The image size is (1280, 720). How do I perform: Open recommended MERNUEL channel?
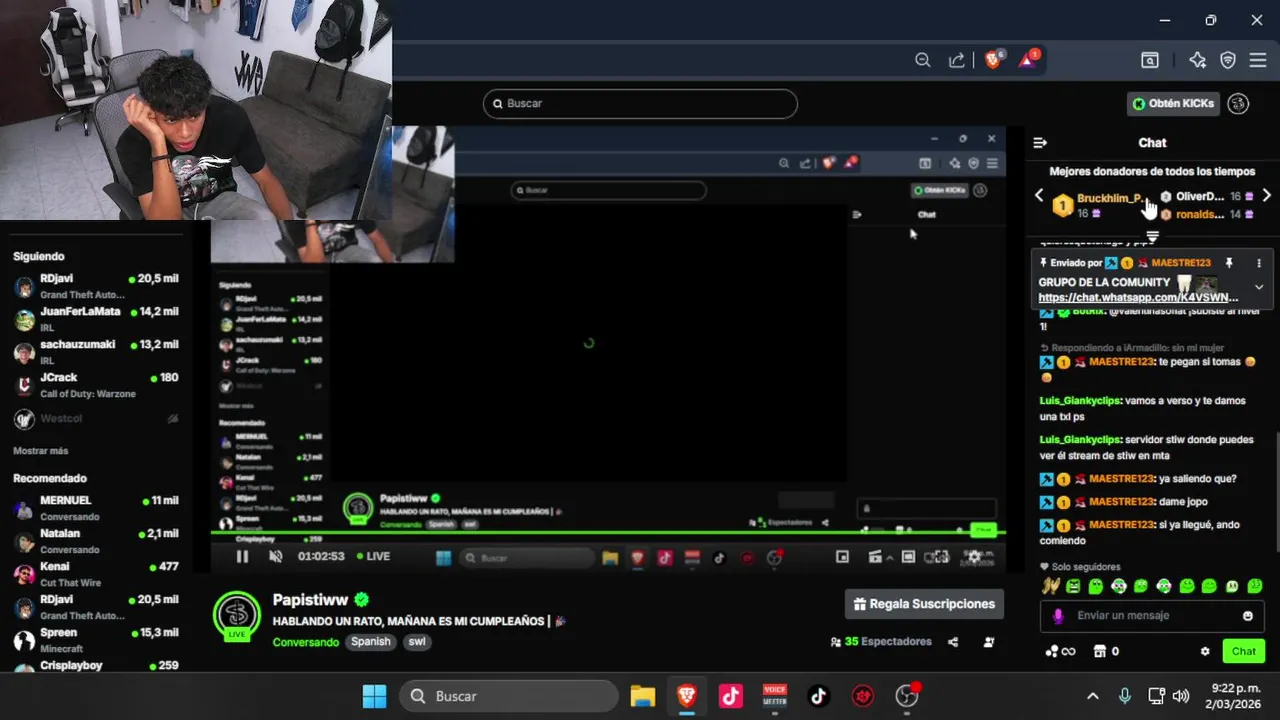coord(96,508)
